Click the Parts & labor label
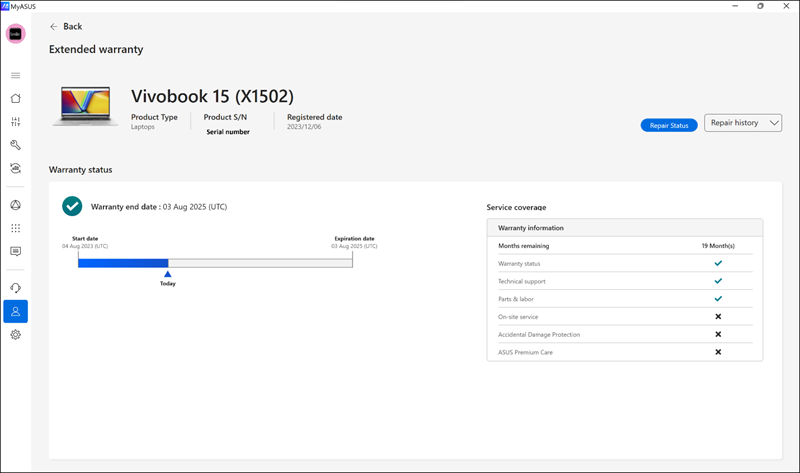 coord(516,299)
